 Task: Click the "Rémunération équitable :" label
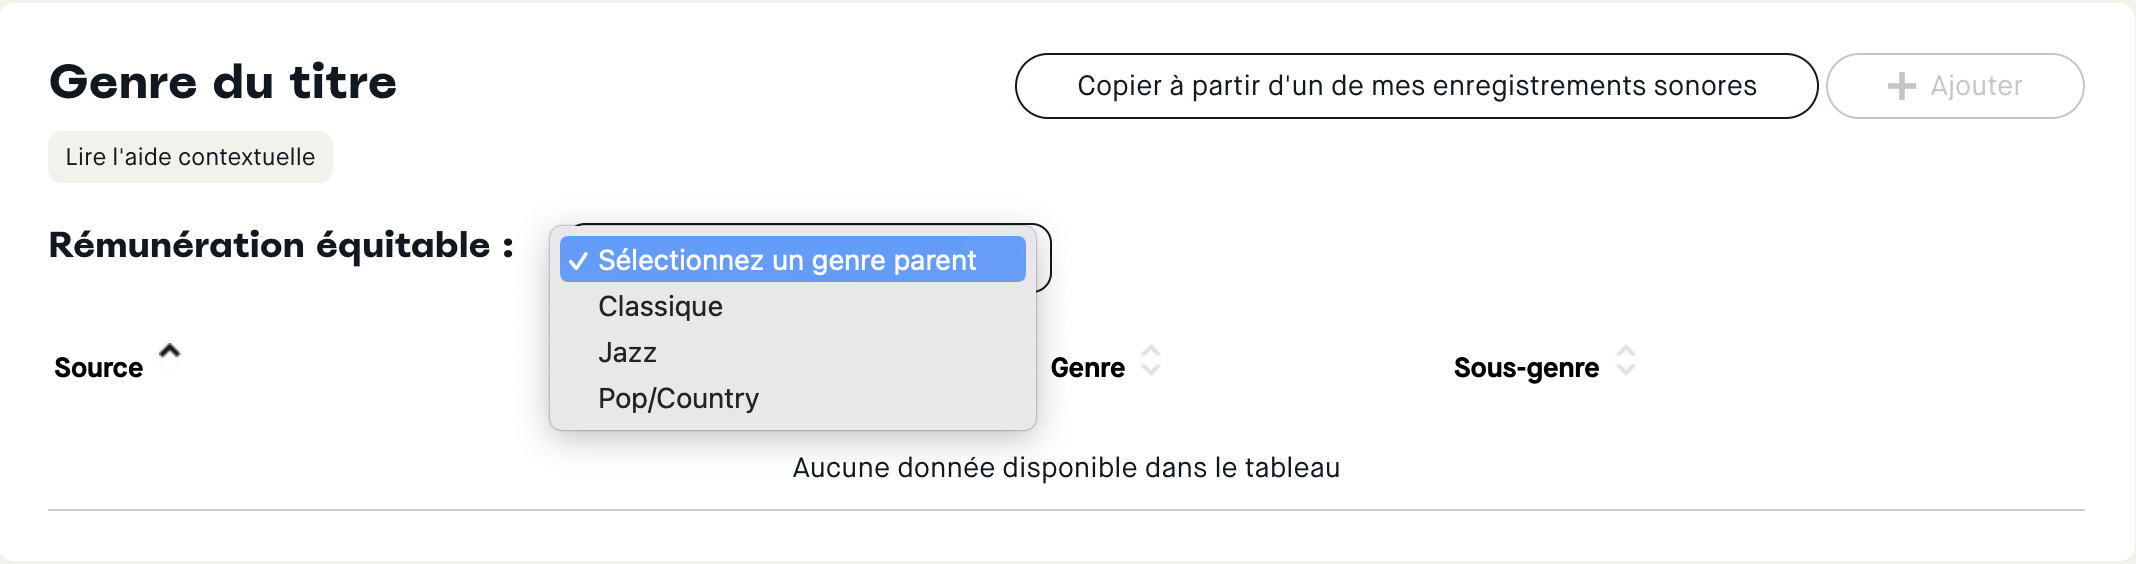pos(281,245)
